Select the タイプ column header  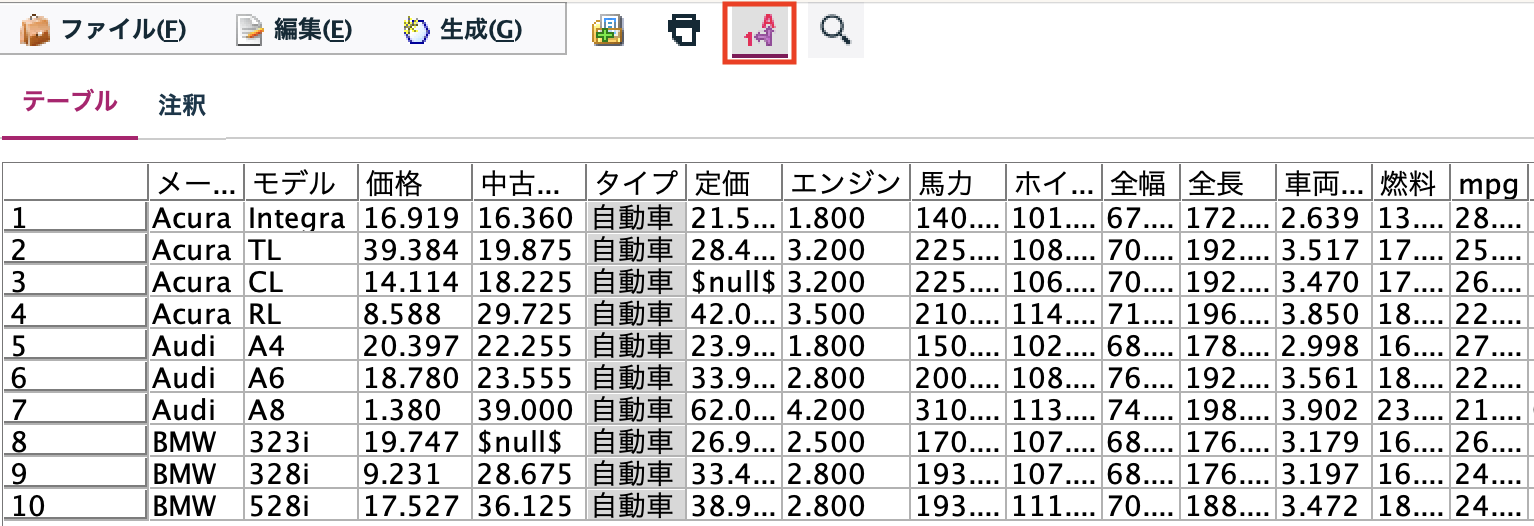636,184
